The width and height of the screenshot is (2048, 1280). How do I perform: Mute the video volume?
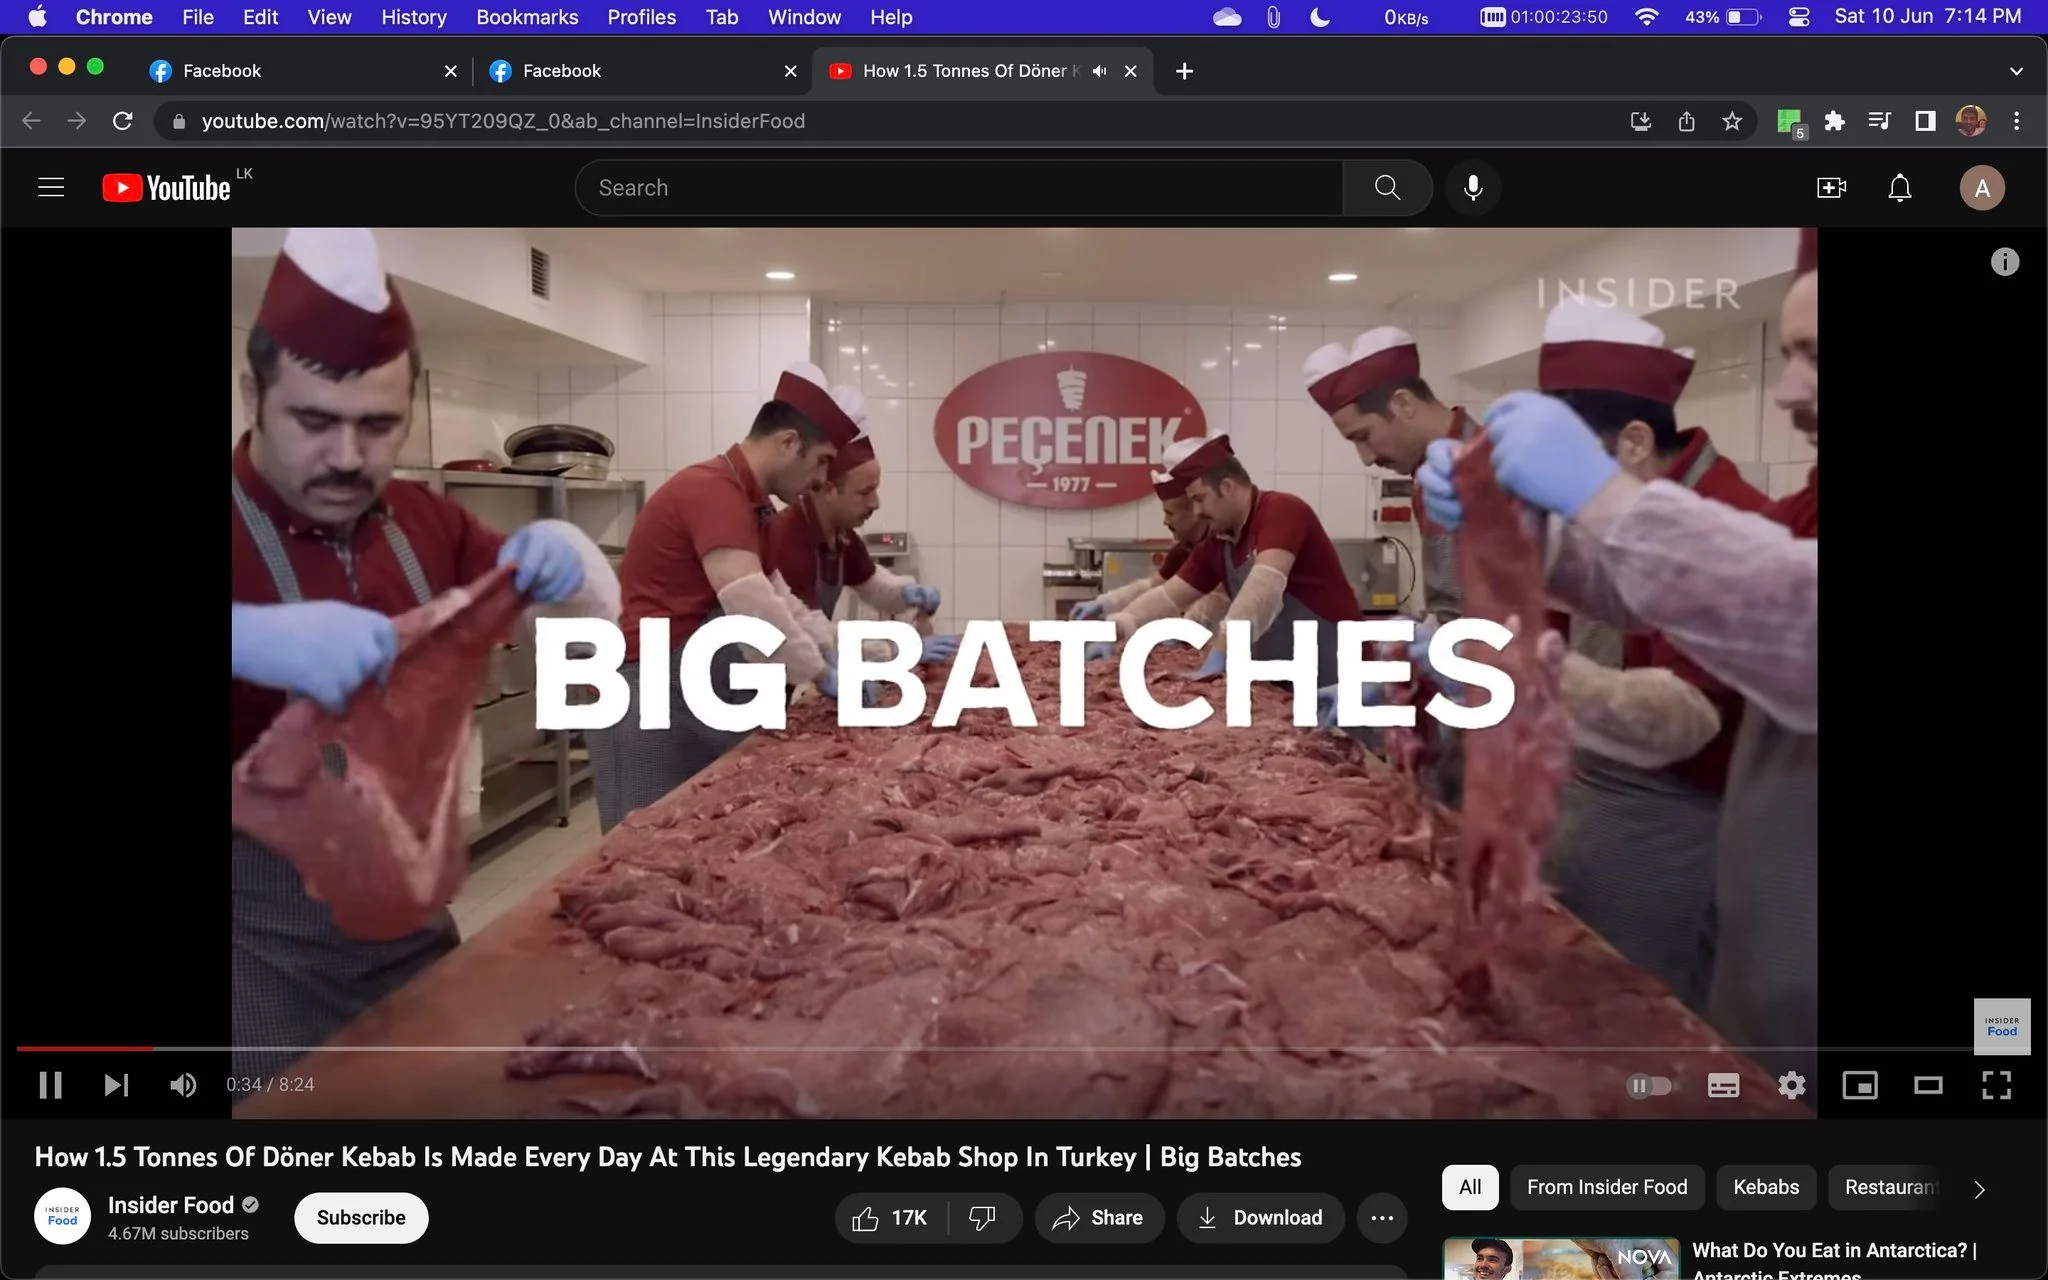tap(183, 1085)
